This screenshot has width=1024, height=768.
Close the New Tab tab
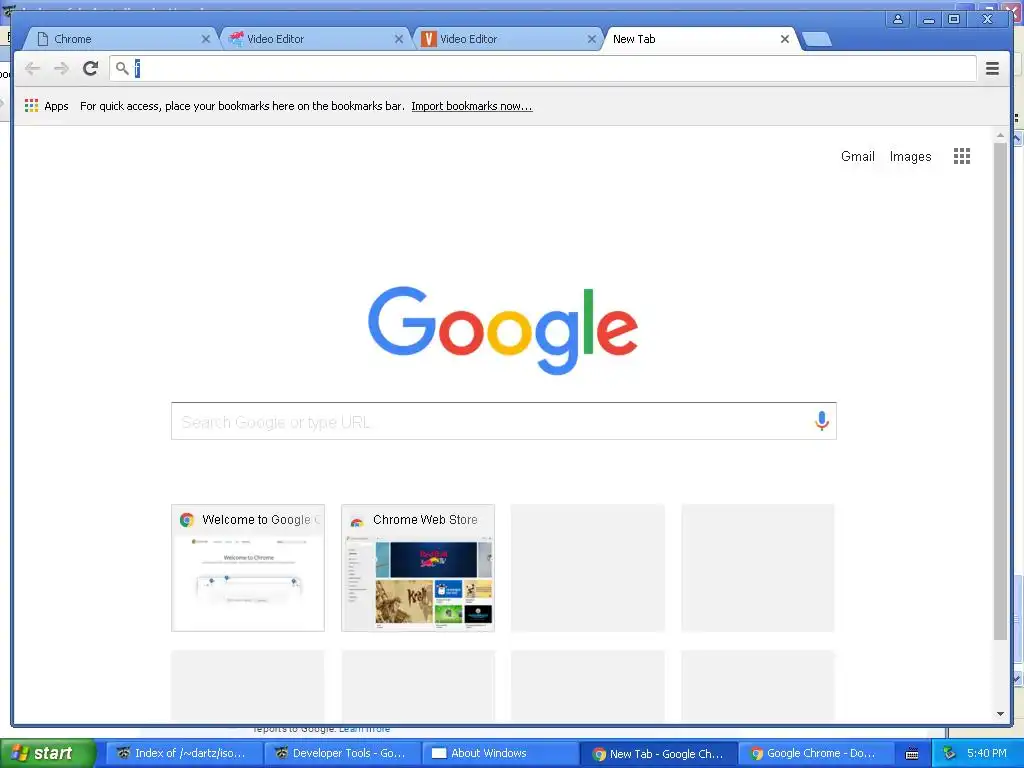coord(784,39)
